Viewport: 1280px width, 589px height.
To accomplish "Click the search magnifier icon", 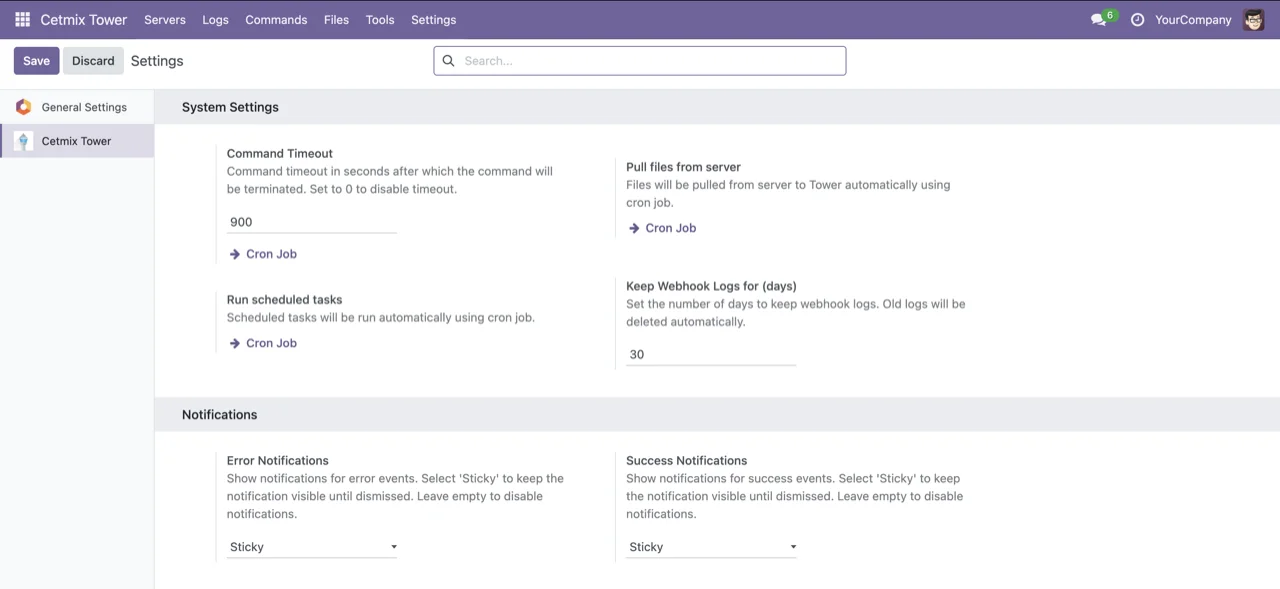I will tap(448, 61).
